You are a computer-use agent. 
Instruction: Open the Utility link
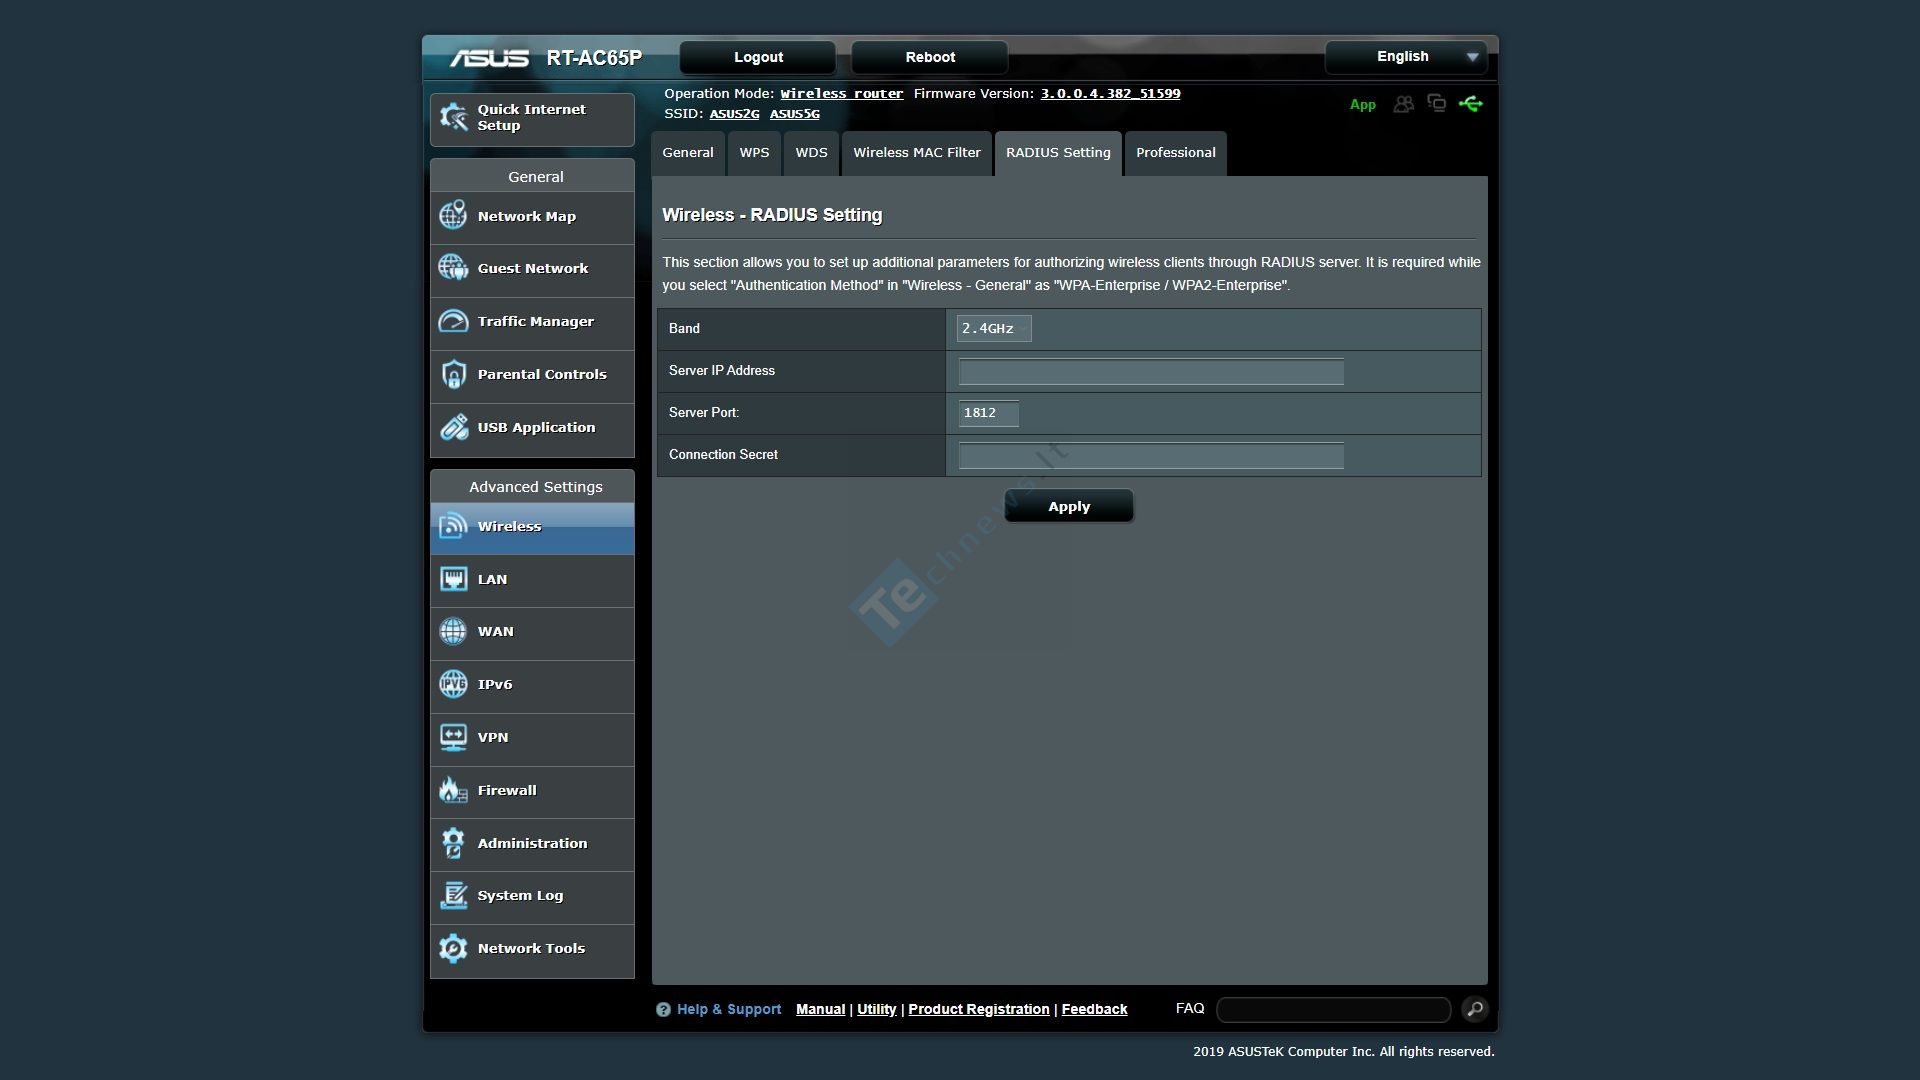(x=877, y=1010)
